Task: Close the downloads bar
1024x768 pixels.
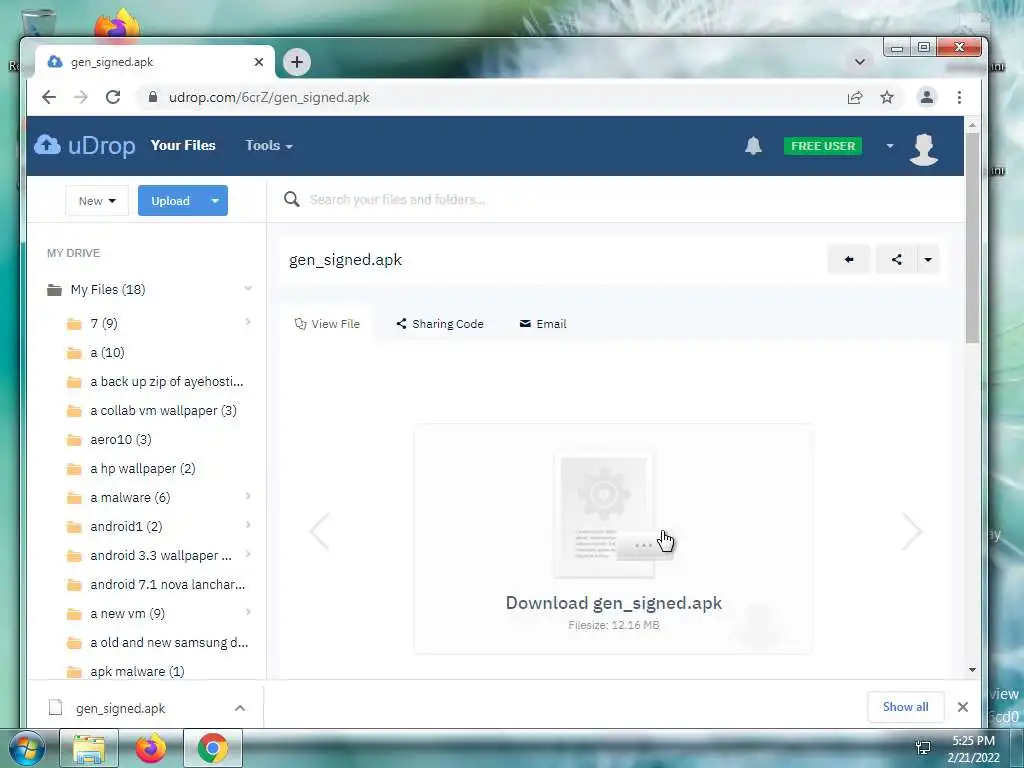Action: click(963, 707)
